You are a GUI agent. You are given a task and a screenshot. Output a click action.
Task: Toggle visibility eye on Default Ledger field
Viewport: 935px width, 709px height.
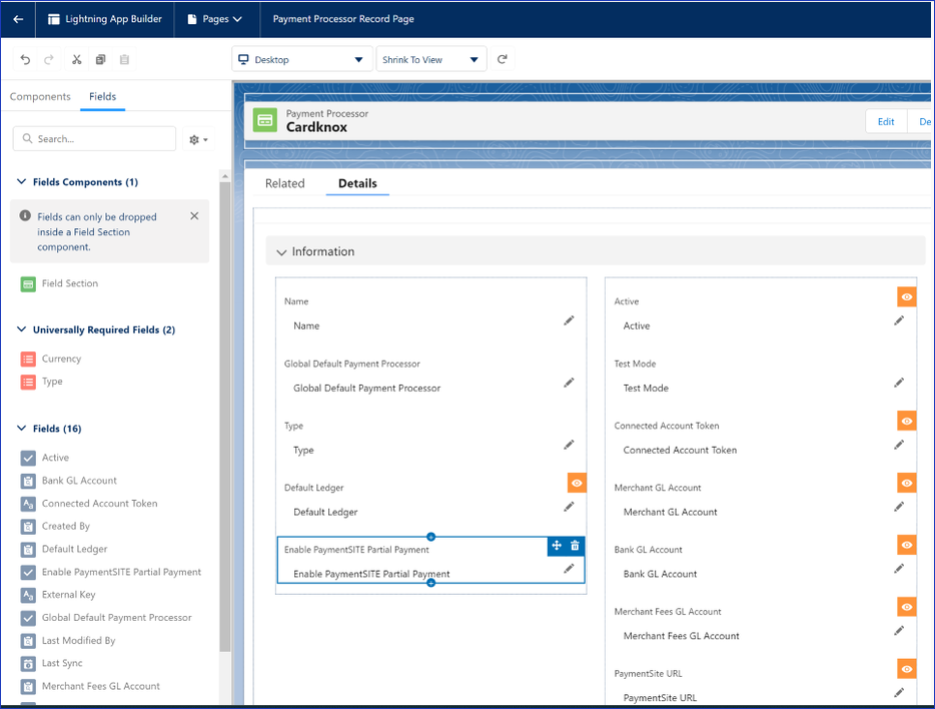[576, 483]
